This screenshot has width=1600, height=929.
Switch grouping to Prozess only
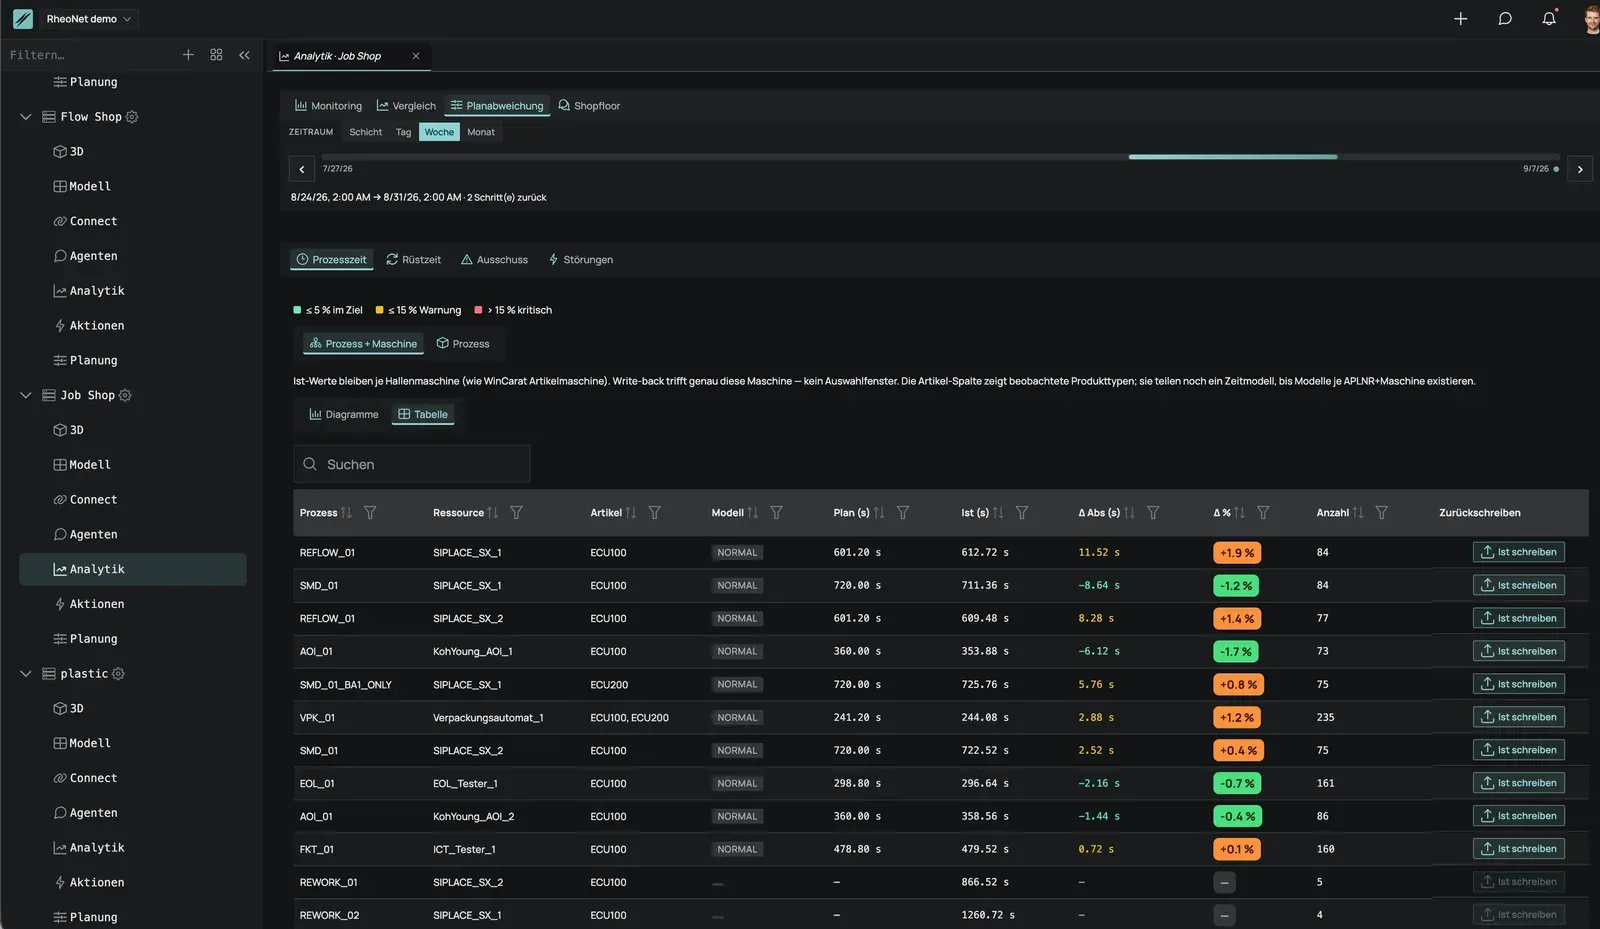coord(463,344)
